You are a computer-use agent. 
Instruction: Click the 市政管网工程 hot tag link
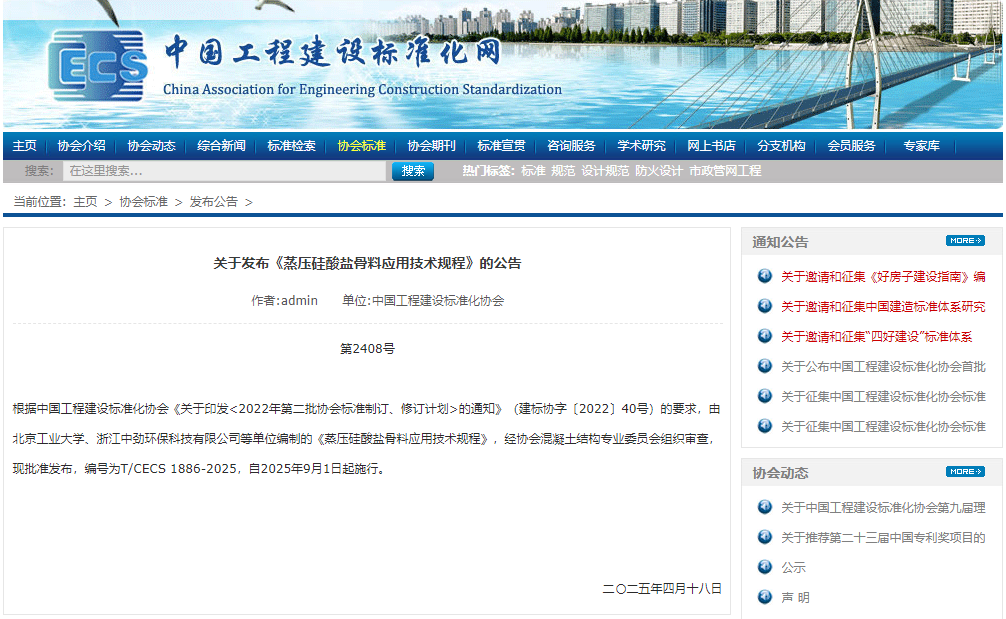tap(725, 171)
